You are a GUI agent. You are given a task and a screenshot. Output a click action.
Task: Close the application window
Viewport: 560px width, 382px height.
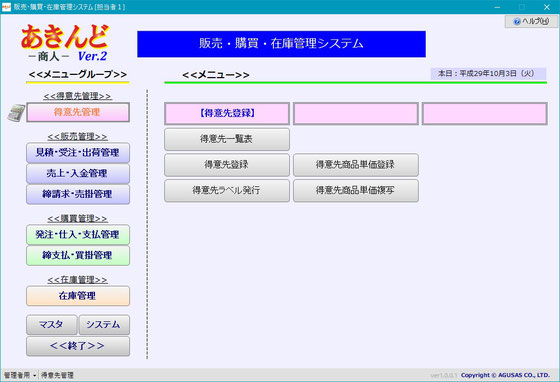[547, 7]
